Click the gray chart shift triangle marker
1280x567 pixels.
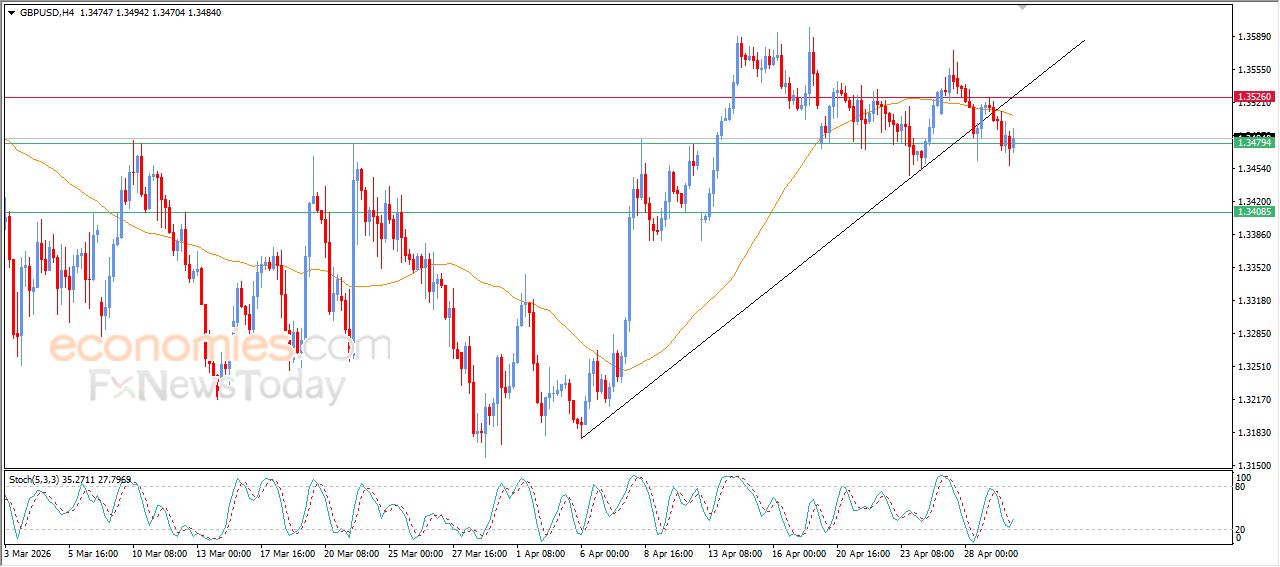click(x=1021, y=6)
